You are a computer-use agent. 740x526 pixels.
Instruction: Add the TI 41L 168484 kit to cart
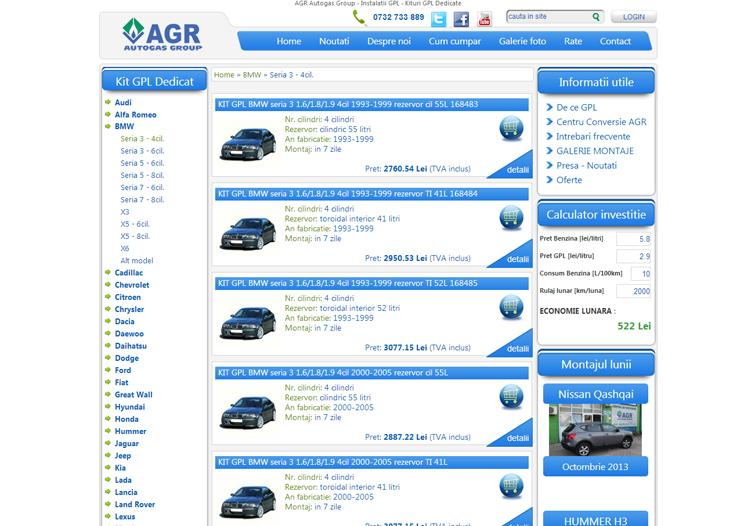click(x=511, y=218)
